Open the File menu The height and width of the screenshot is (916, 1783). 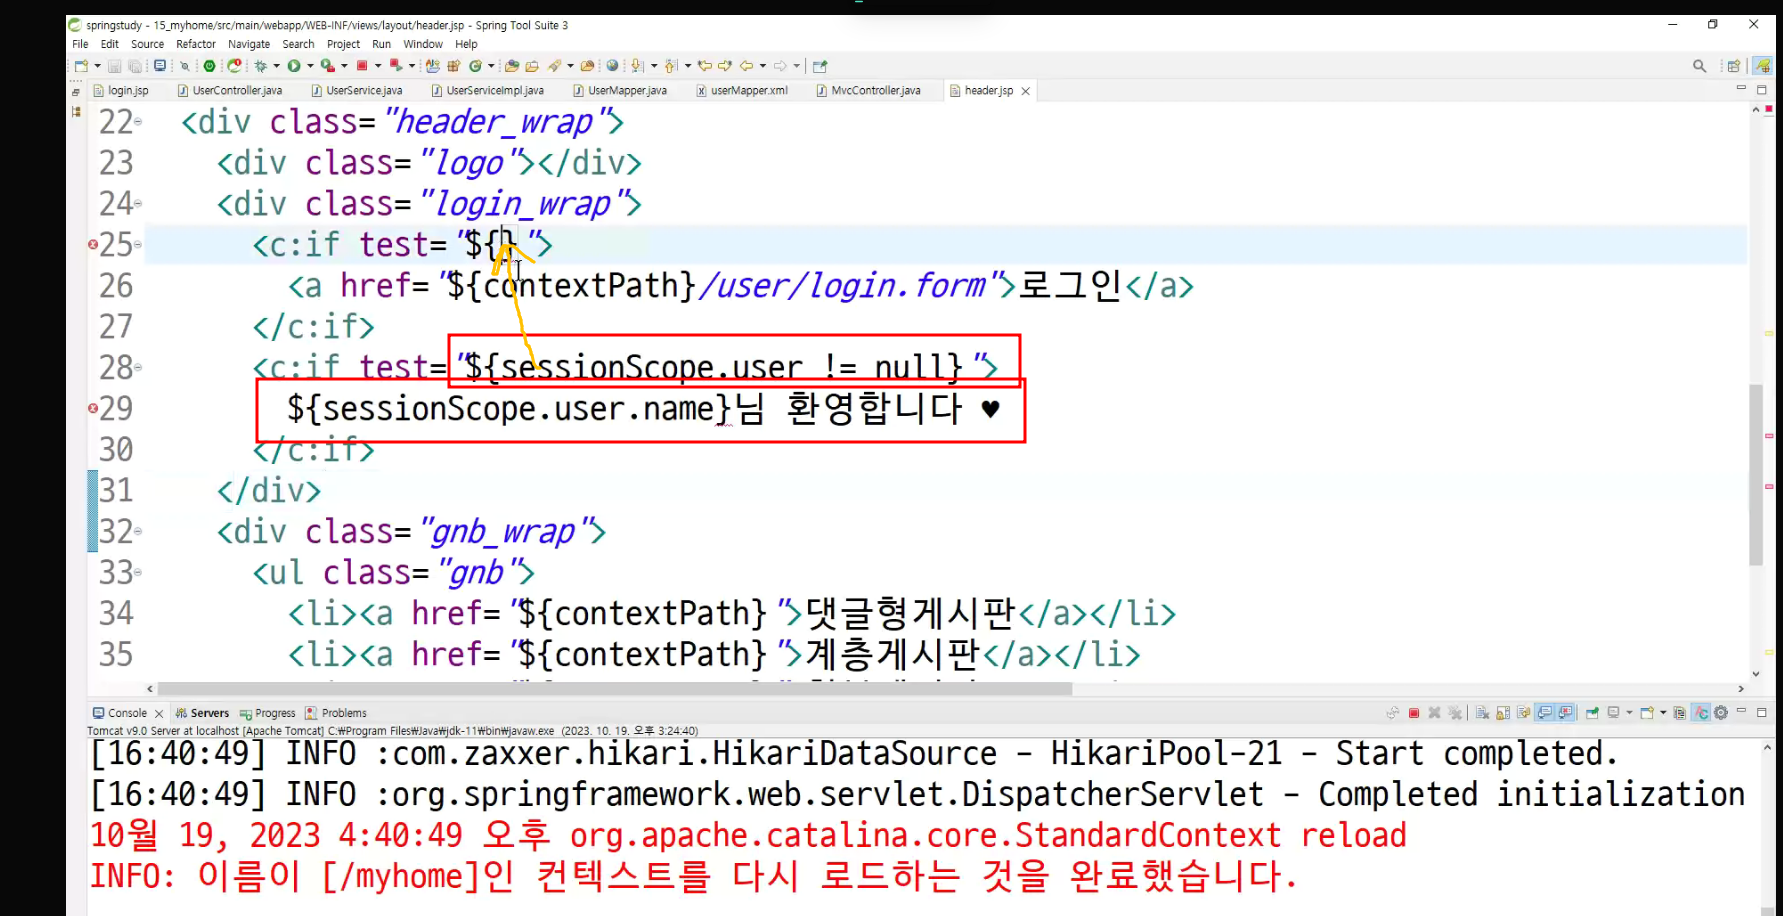80,44
